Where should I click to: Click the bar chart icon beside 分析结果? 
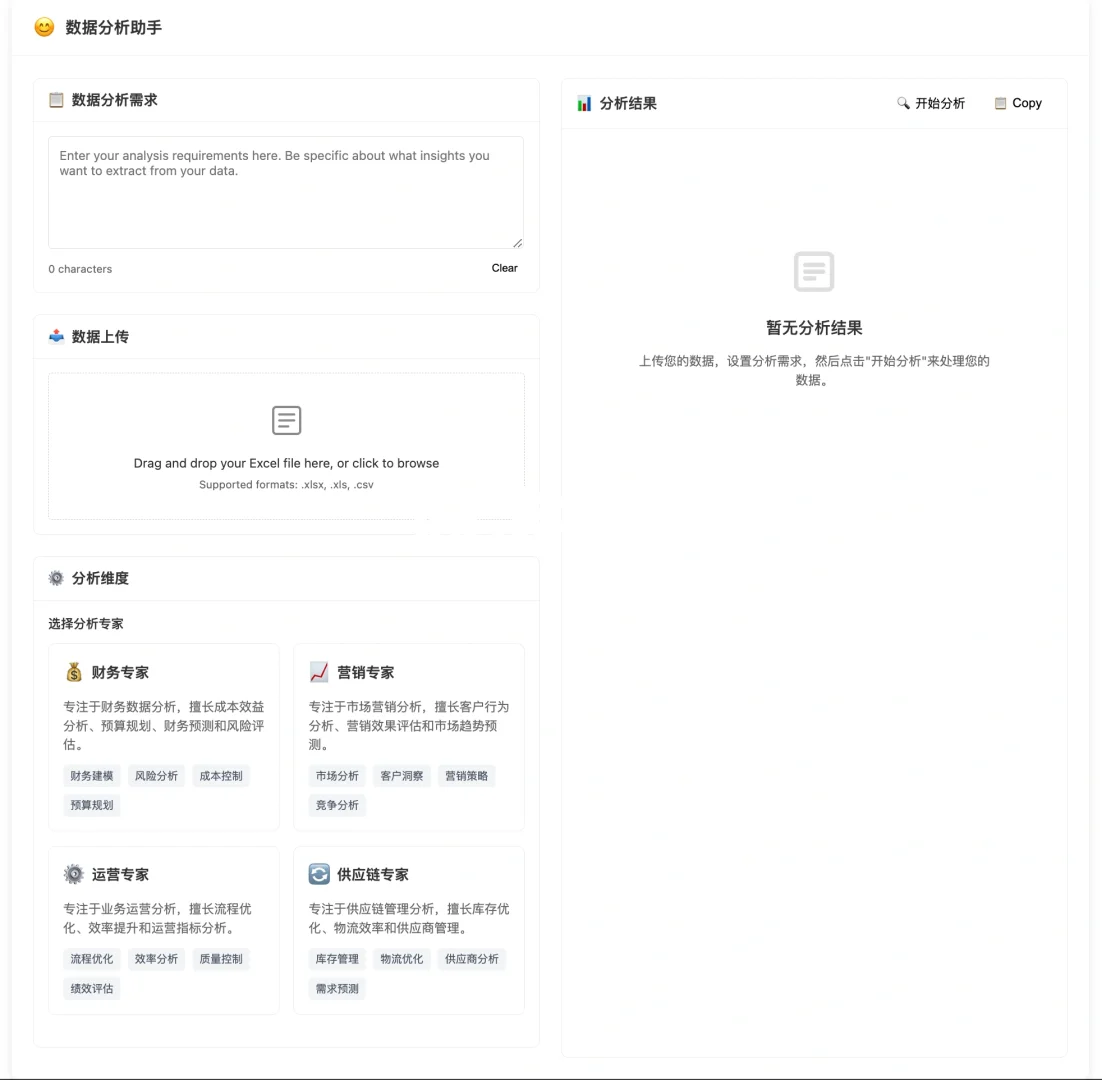[x=584, y=103]
